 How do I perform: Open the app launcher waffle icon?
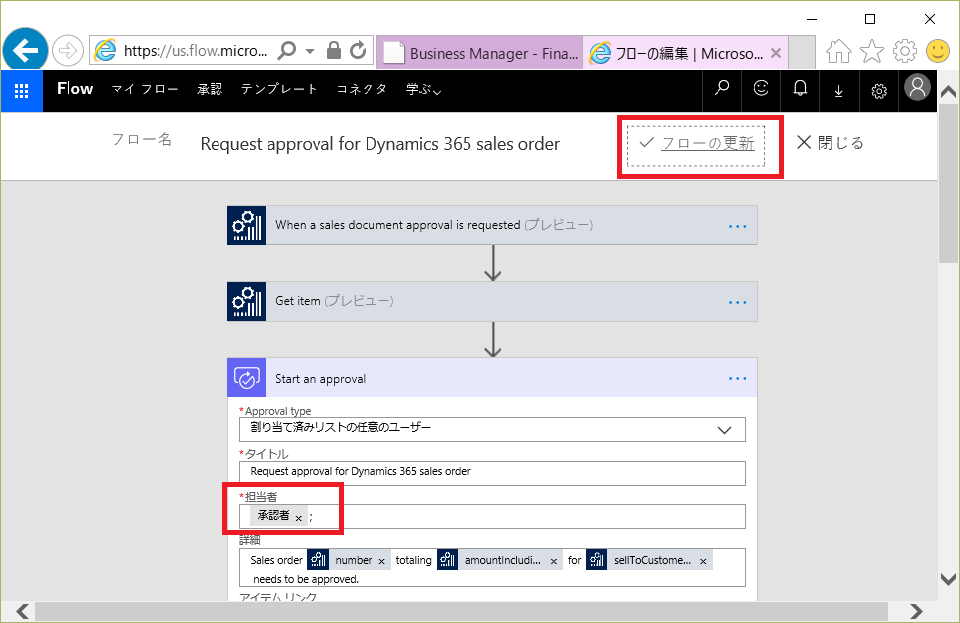click(x=21, y=91)
